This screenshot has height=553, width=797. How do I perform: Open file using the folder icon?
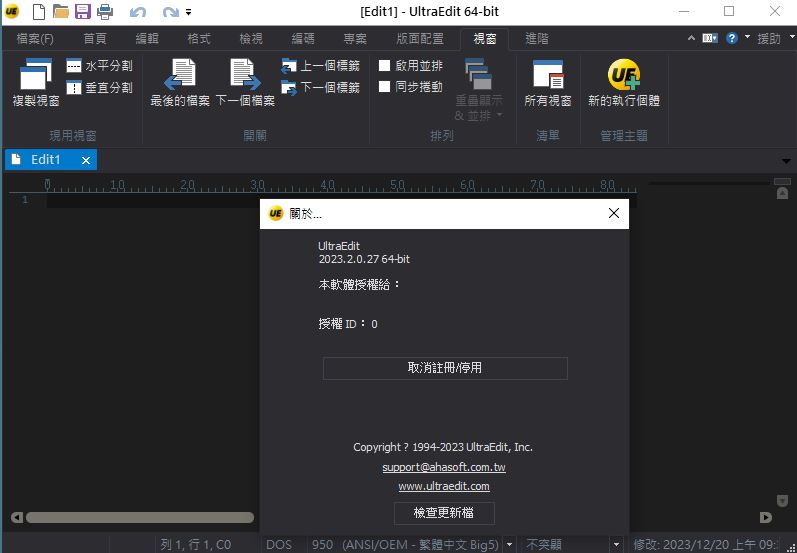pos(61,11)
